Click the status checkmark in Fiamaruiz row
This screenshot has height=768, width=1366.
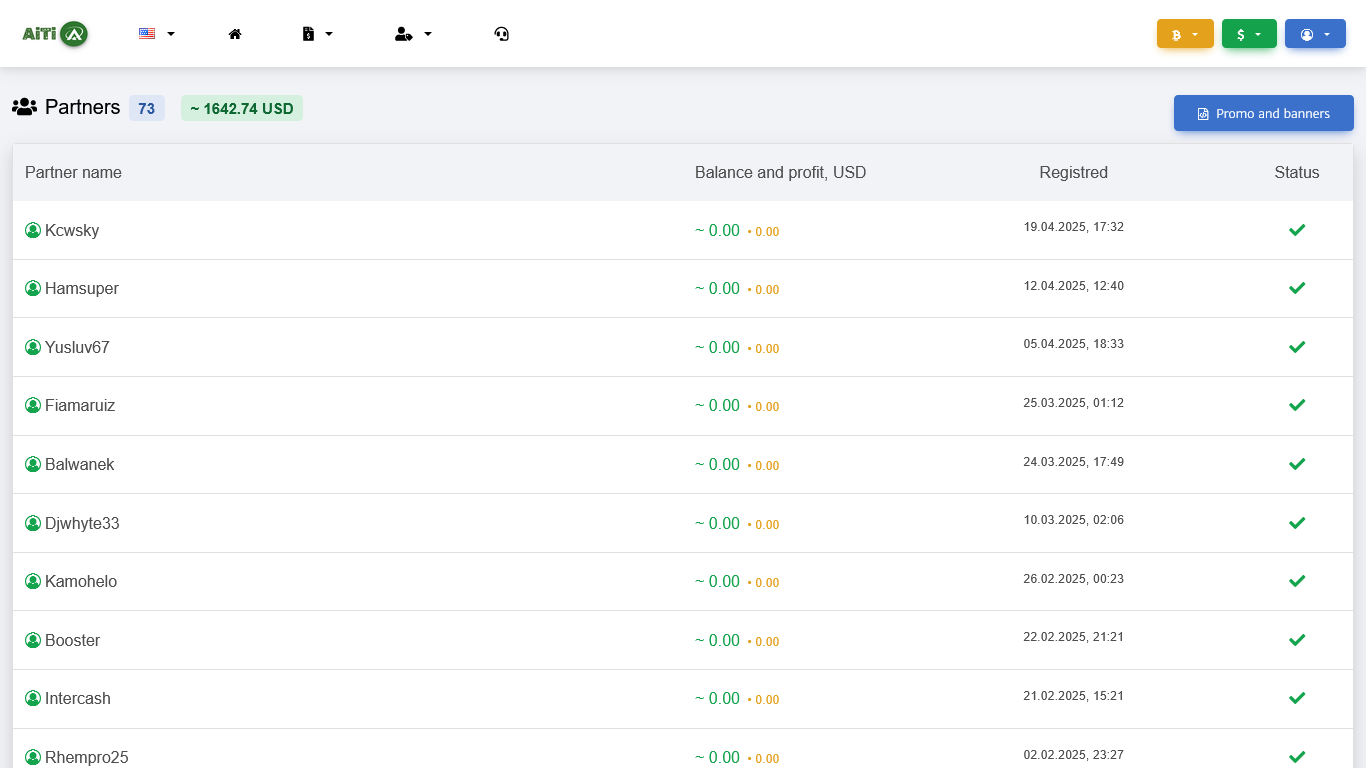[x=1297, y=405]
